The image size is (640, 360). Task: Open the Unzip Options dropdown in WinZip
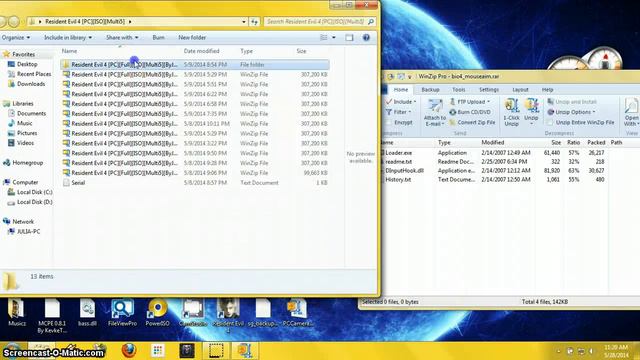click(x=571, y=112)
